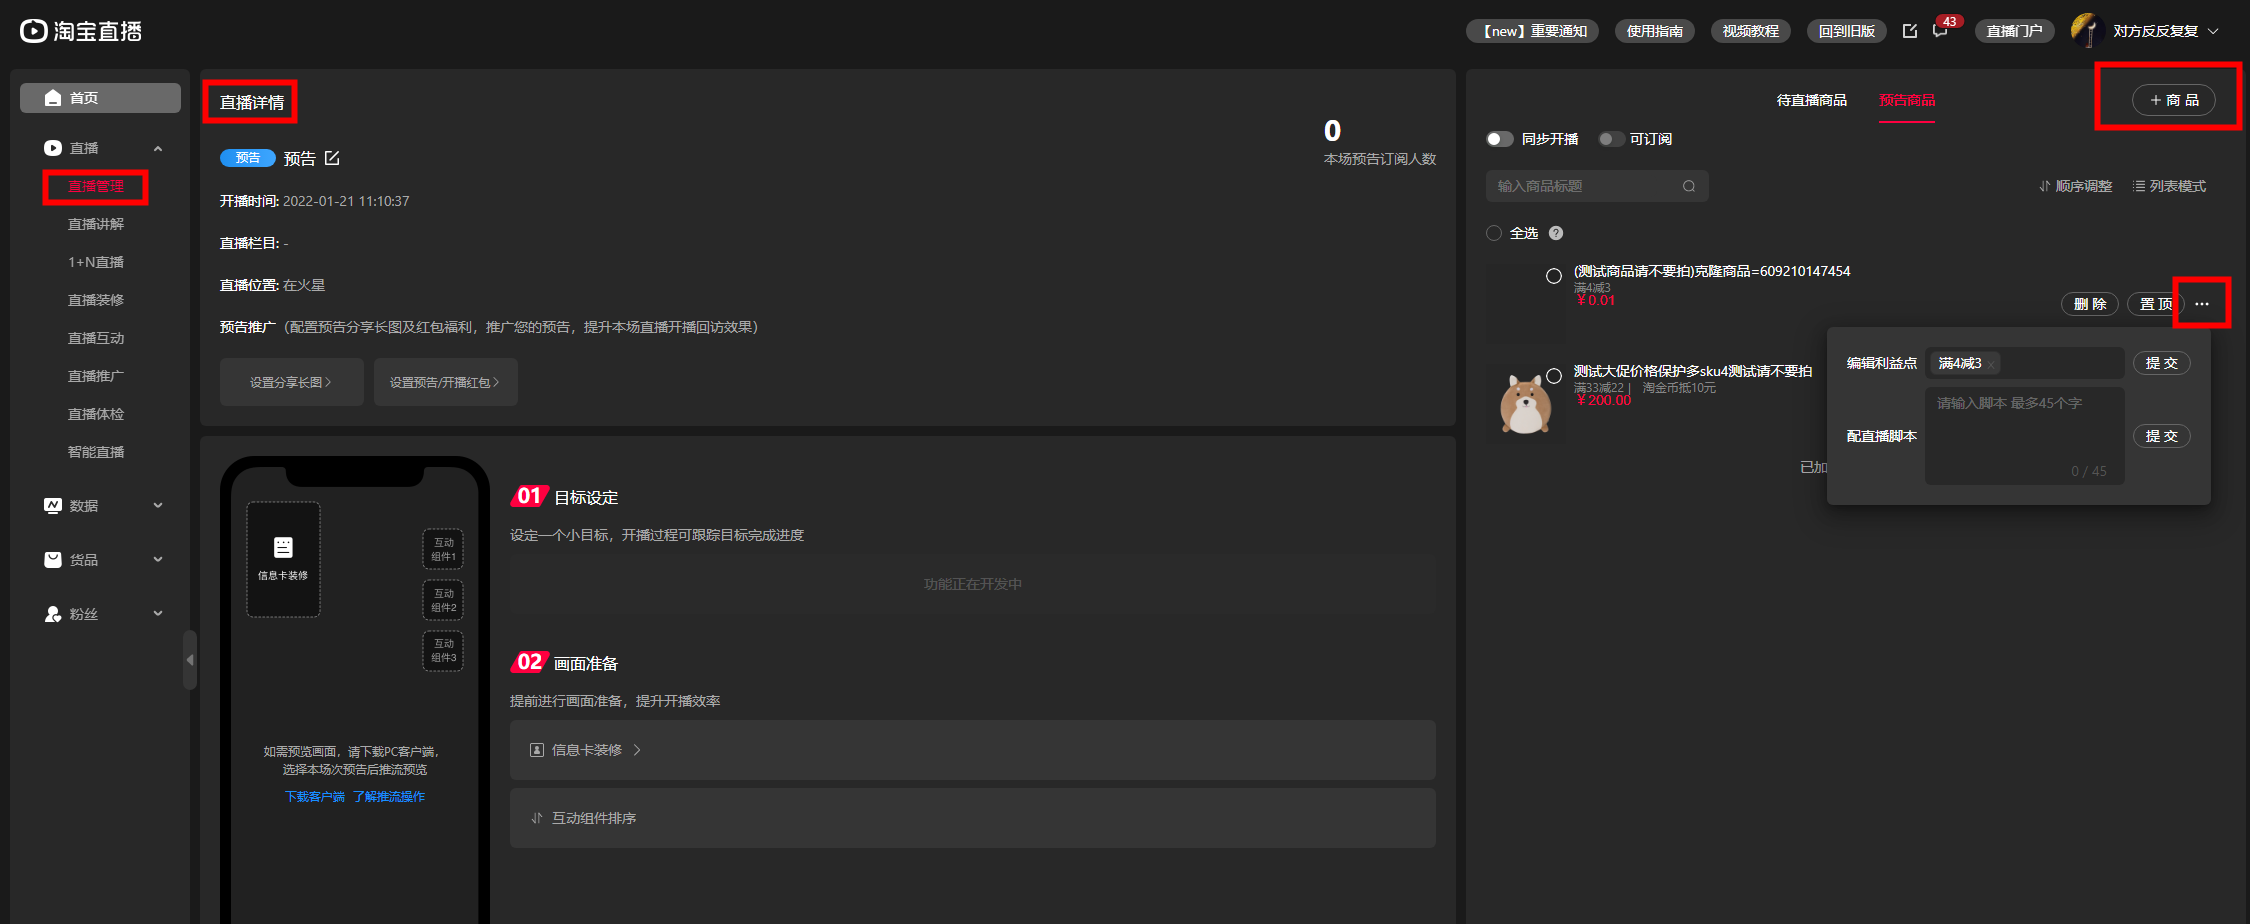Click the 直播 play icon in sidebar
This screenshot has width=2250, height=924.
53,148
